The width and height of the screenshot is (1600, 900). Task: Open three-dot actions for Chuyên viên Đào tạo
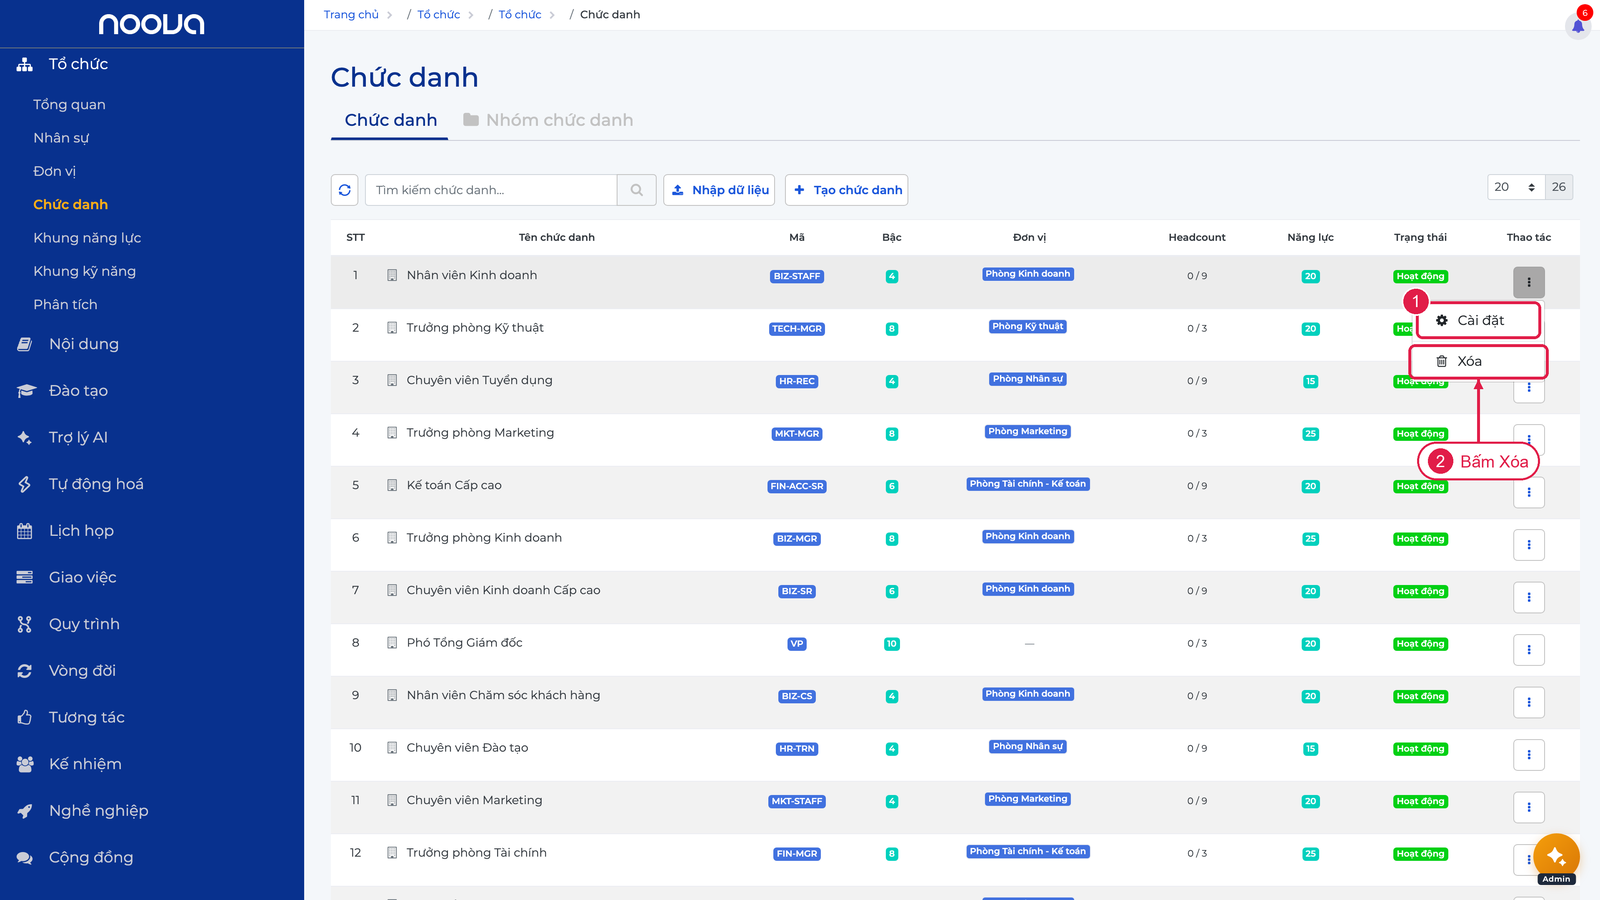[x=1529, y=755]
